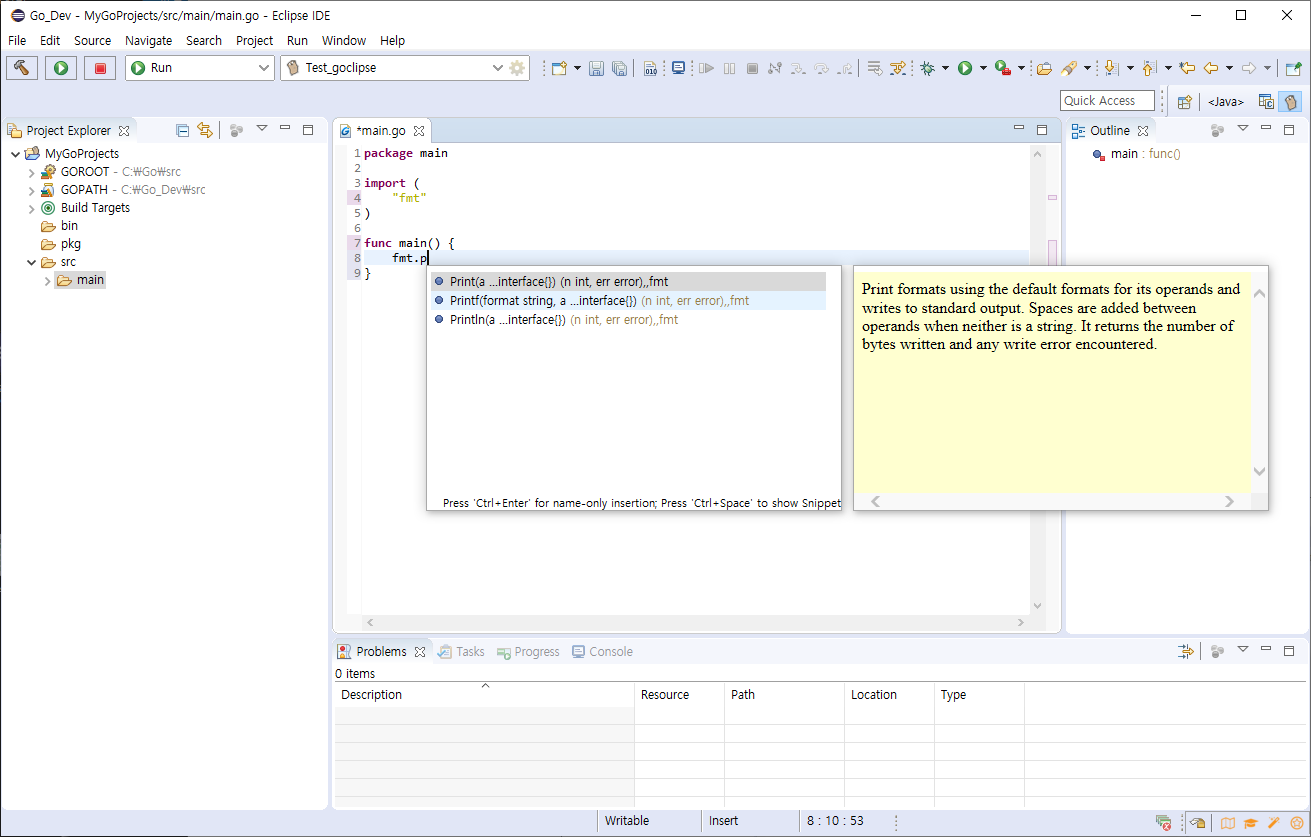Open the Outline View Menu triangle
This screenshot has width=1311, height=837.
click(x=1243, y=128)
